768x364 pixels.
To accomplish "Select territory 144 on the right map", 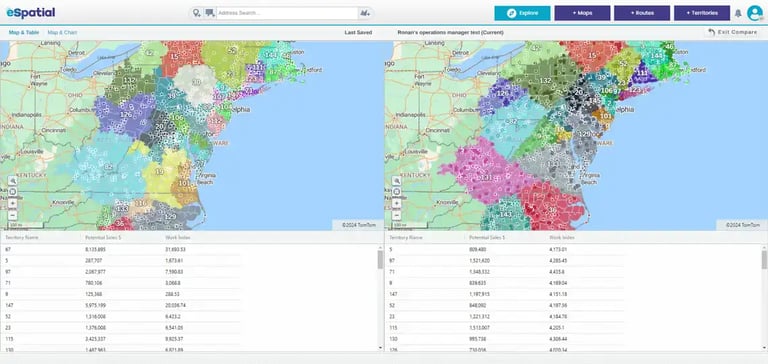I will tap(655, 56).
